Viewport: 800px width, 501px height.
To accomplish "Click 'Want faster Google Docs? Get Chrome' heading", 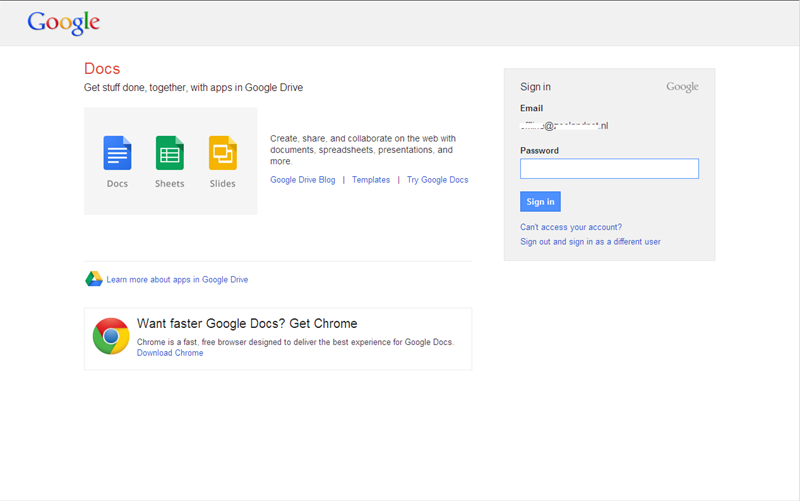I will (x=247, y=323).
